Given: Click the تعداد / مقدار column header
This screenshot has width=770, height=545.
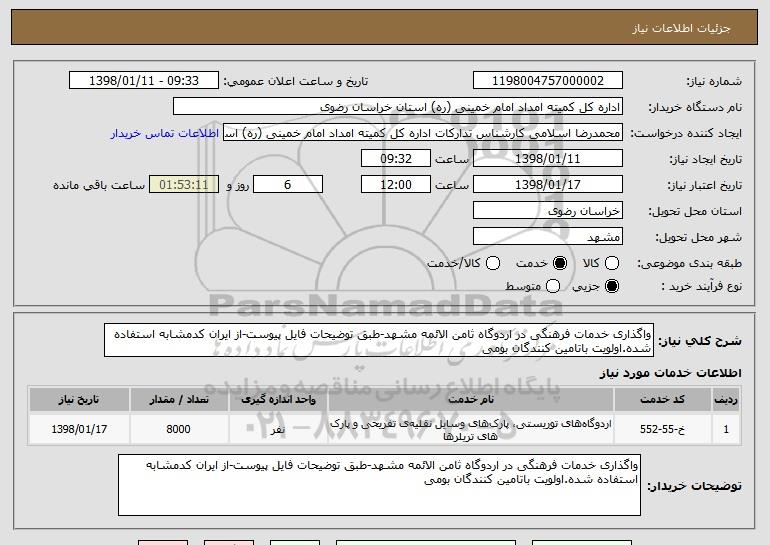Looking at the screenshot, I should point(179,400).
